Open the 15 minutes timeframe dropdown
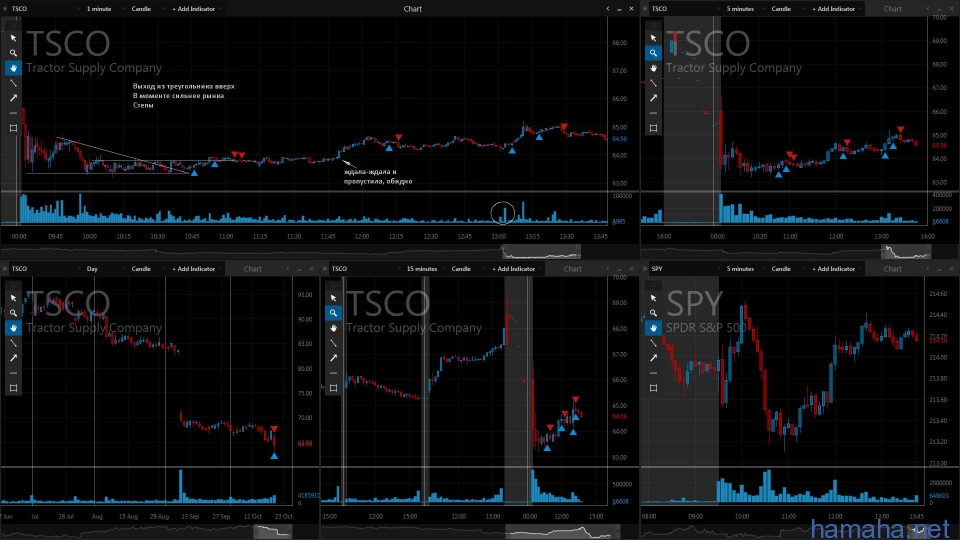The width and height of the screenshot is (960, 540). tap(424, 269)
